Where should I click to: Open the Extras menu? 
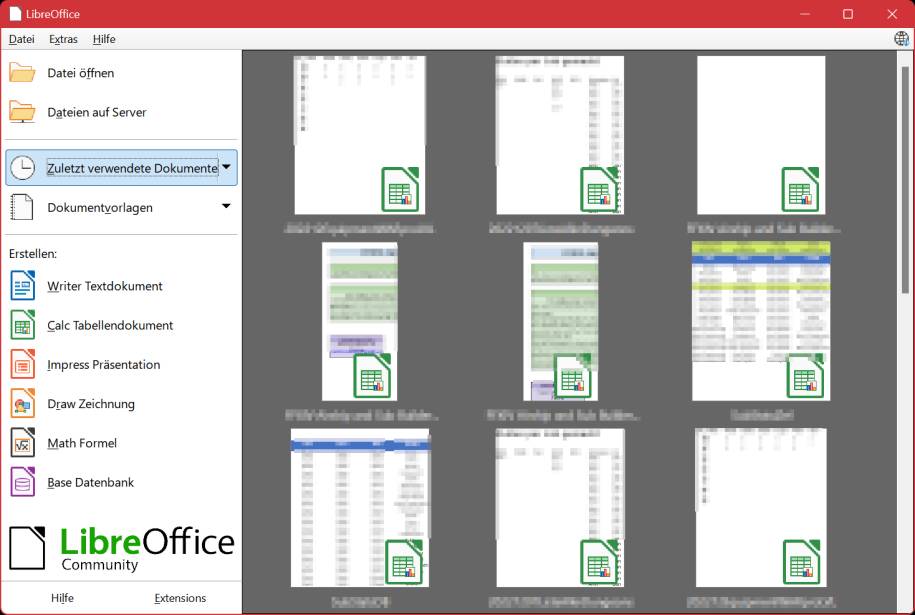[63, 39]
